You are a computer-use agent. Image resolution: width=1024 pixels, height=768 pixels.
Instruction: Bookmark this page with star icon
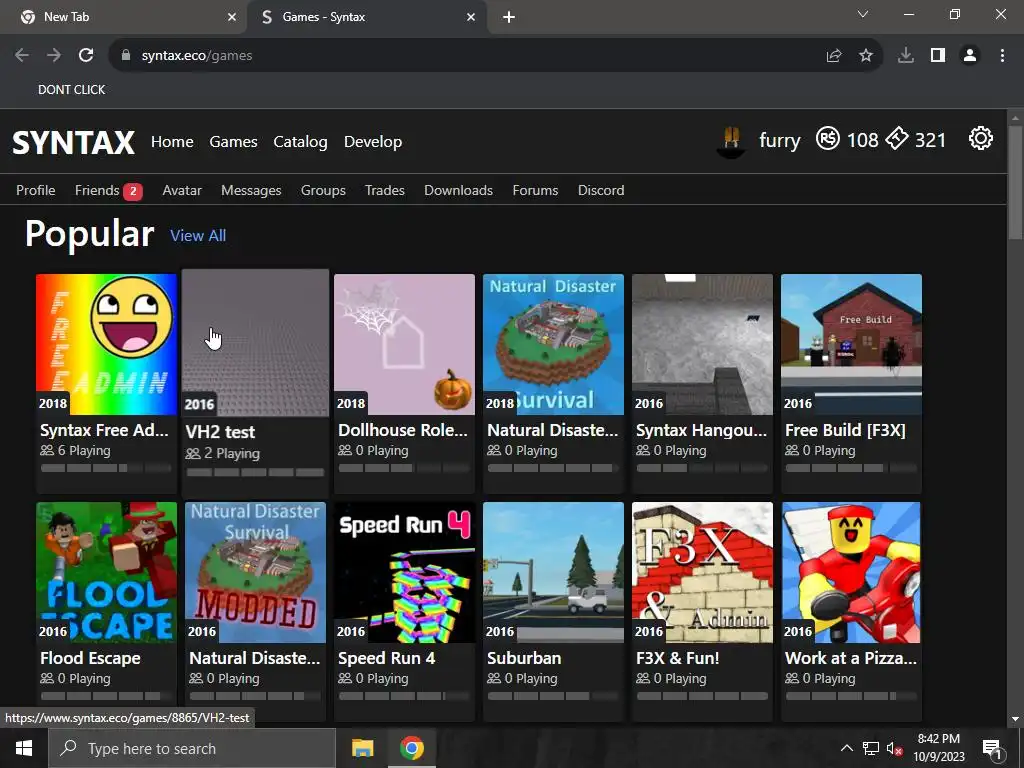click(x=866, y=56)
